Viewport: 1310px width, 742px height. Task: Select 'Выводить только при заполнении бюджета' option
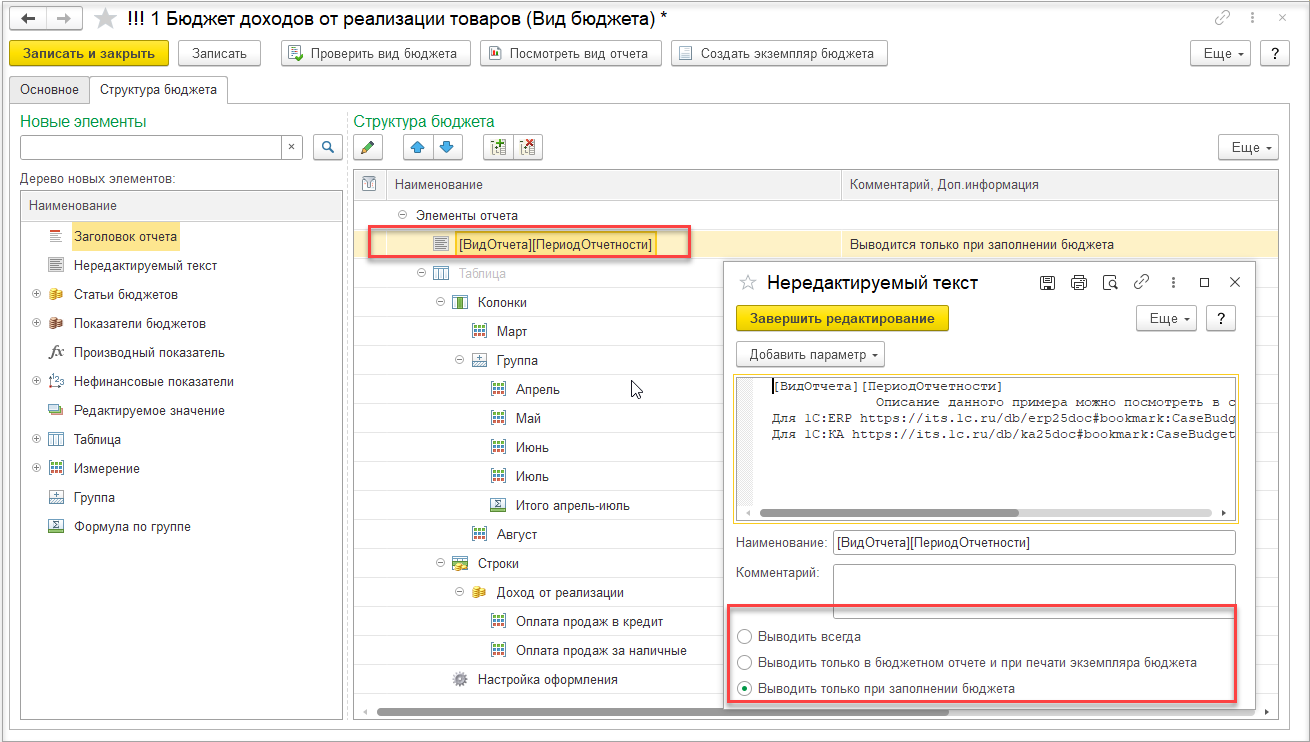pos(744,689)
